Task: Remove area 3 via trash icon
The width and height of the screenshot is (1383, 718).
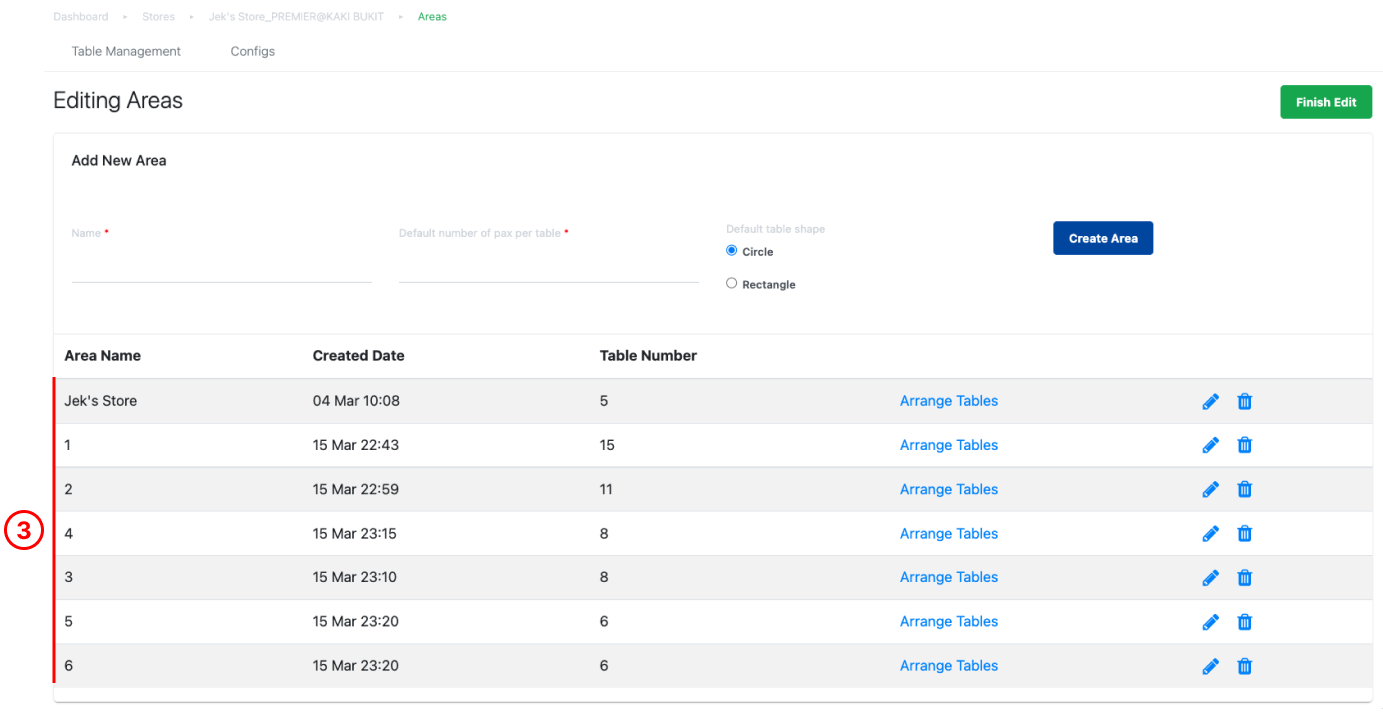Action: [1244, 577]
